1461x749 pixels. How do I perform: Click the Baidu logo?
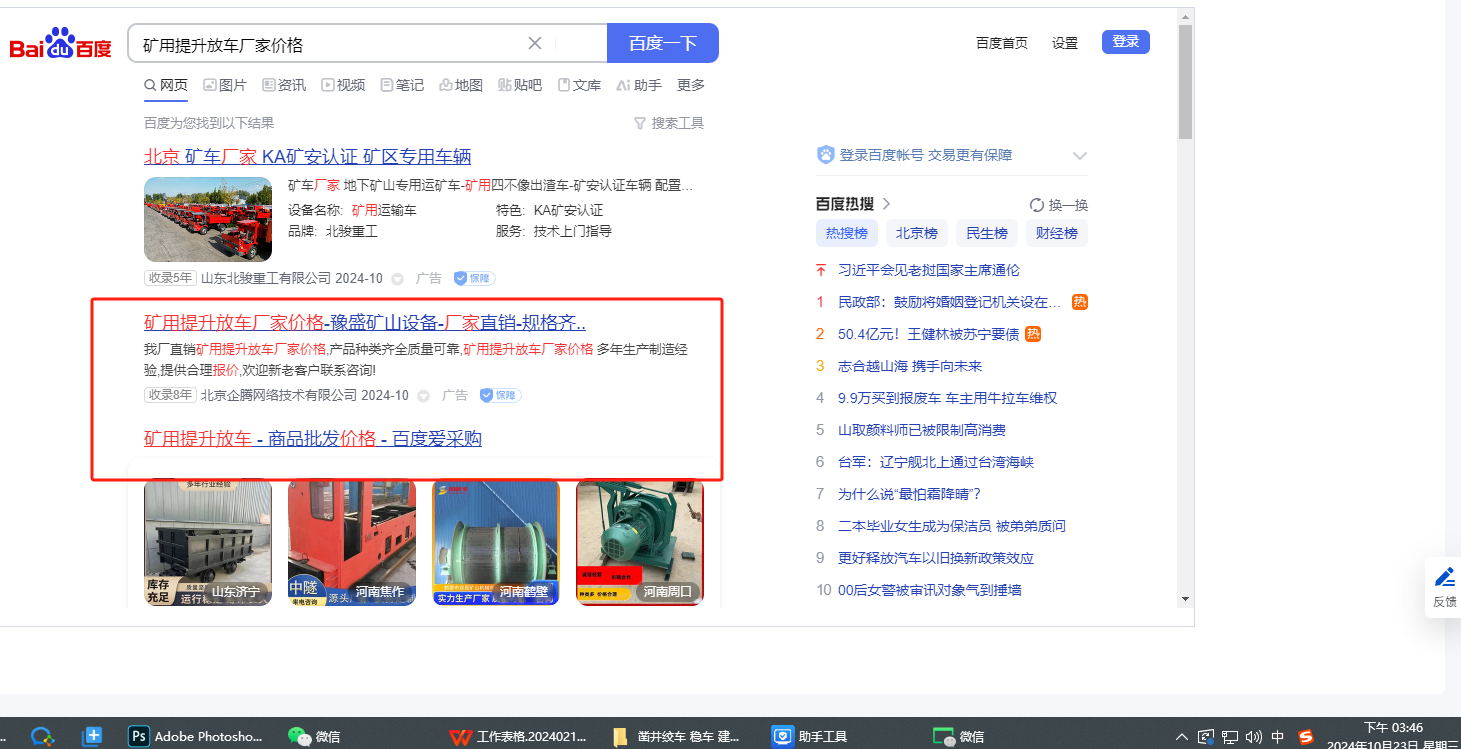click(x=61, y=44)
